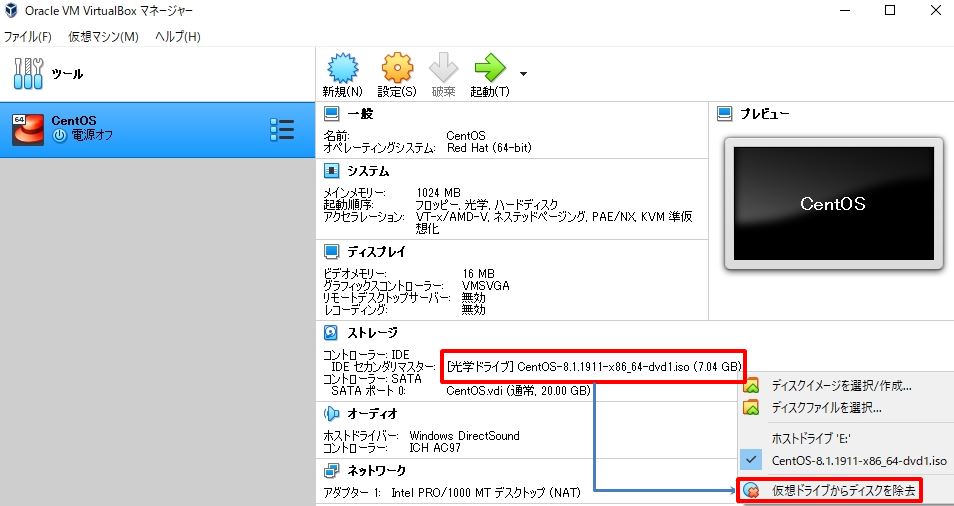Image resolution: width=954 pixels, height=506 pixels.
Task: Open the 一般 section heading
Action: (x=360, y=114)
